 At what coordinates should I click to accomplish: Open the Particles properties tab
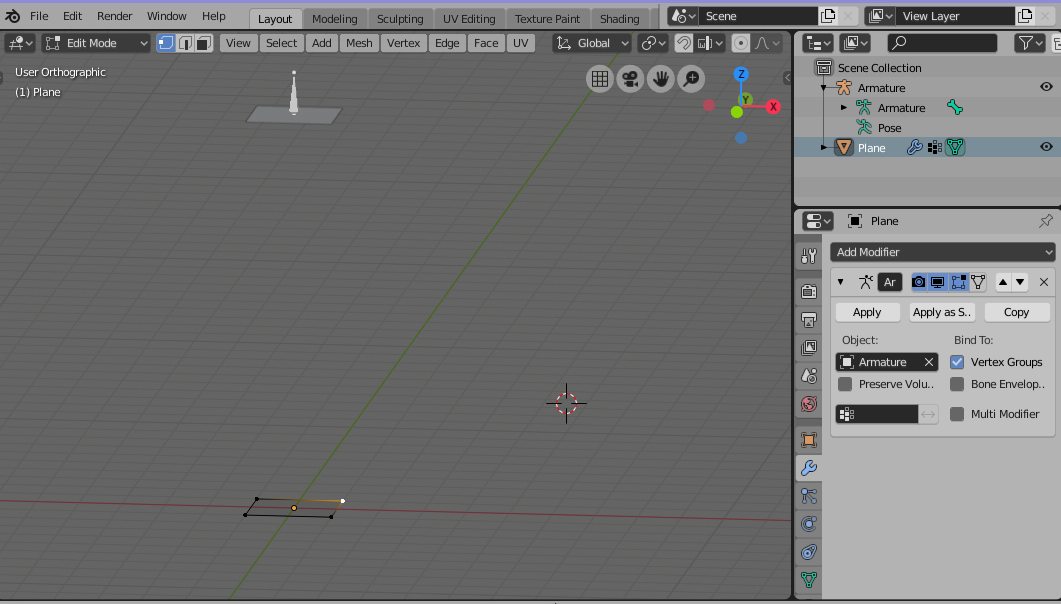[809, 496]
